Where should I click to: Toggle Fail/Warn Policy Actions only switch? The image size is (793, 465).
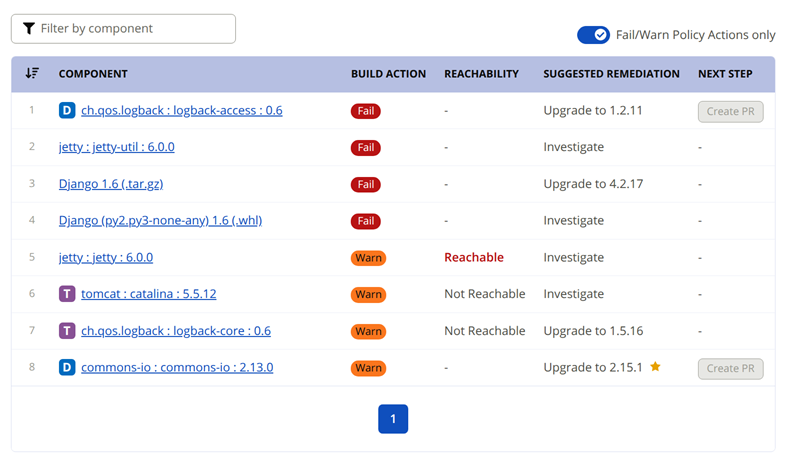[593, 35]
